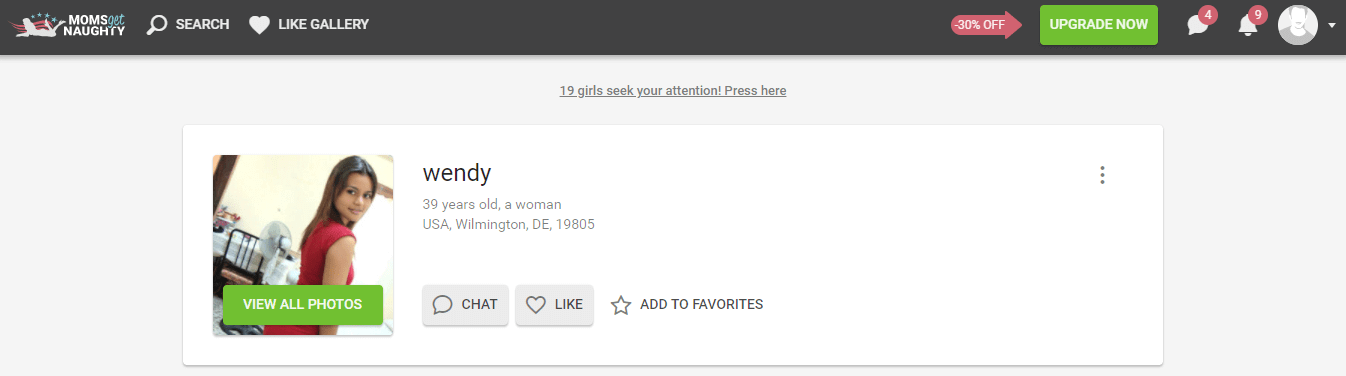Open the Search menu item
This screenshot has width=1346, height=376.
(188, 25)
